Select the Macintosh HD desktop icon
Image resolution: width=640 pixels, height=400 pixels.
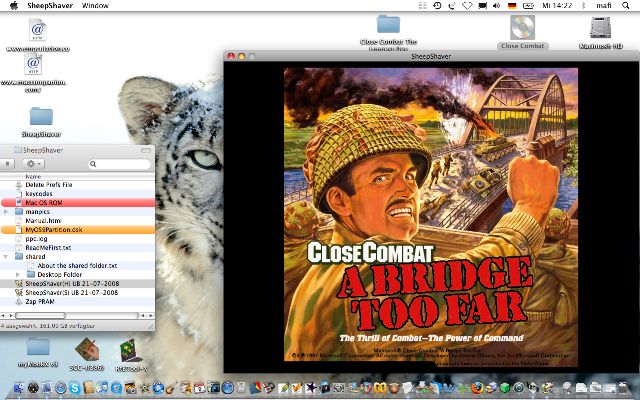point(600,28)
